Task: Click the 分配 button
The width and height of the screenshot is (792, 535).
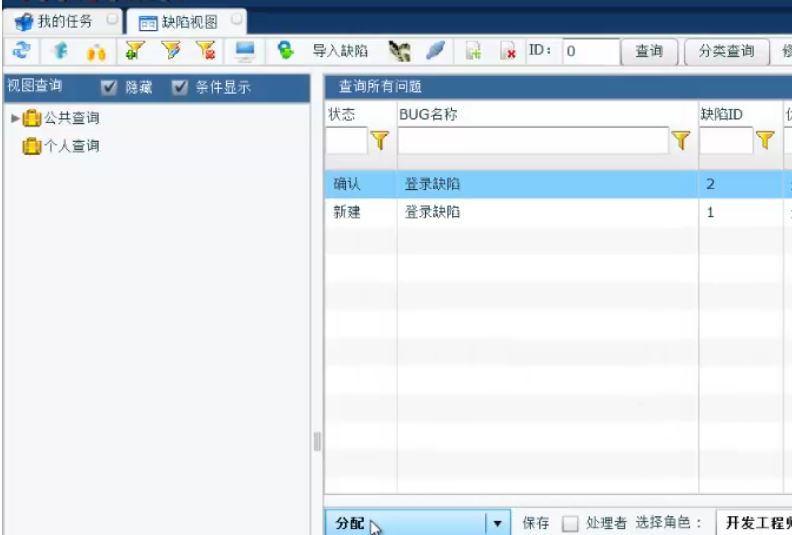Action: [405, 523]
